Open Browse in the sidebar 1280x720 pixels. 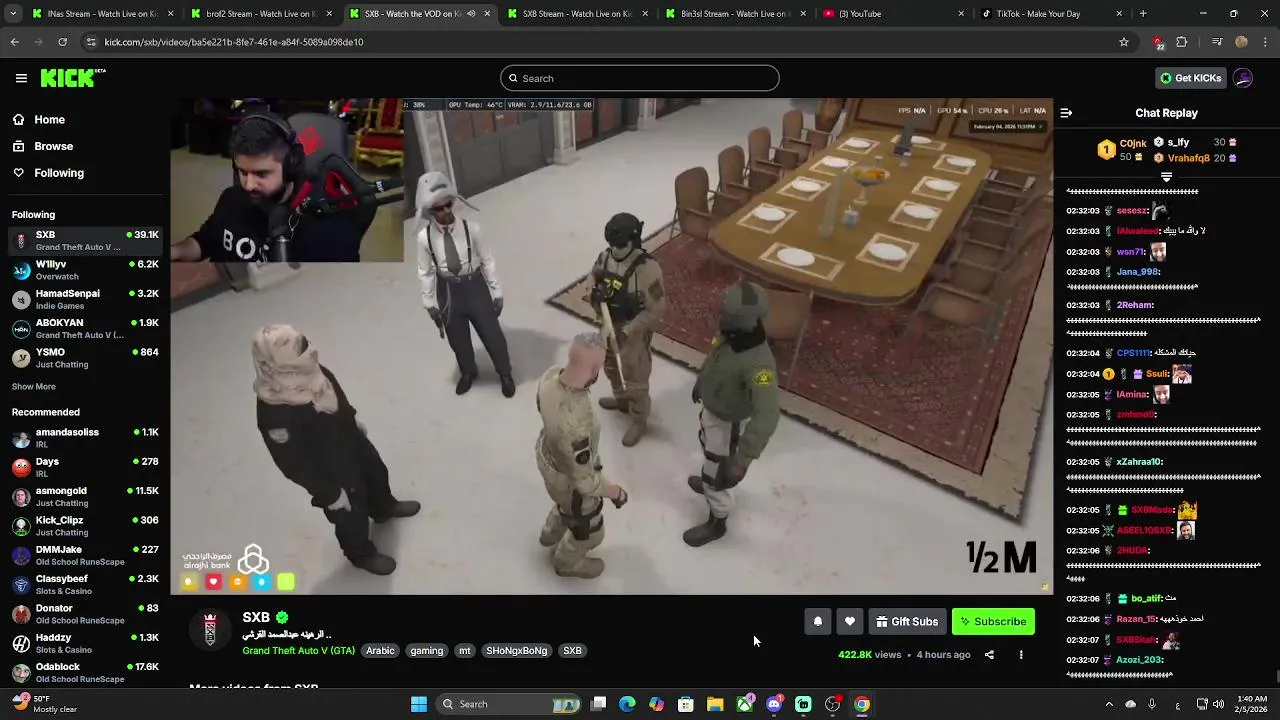[53, 146]
